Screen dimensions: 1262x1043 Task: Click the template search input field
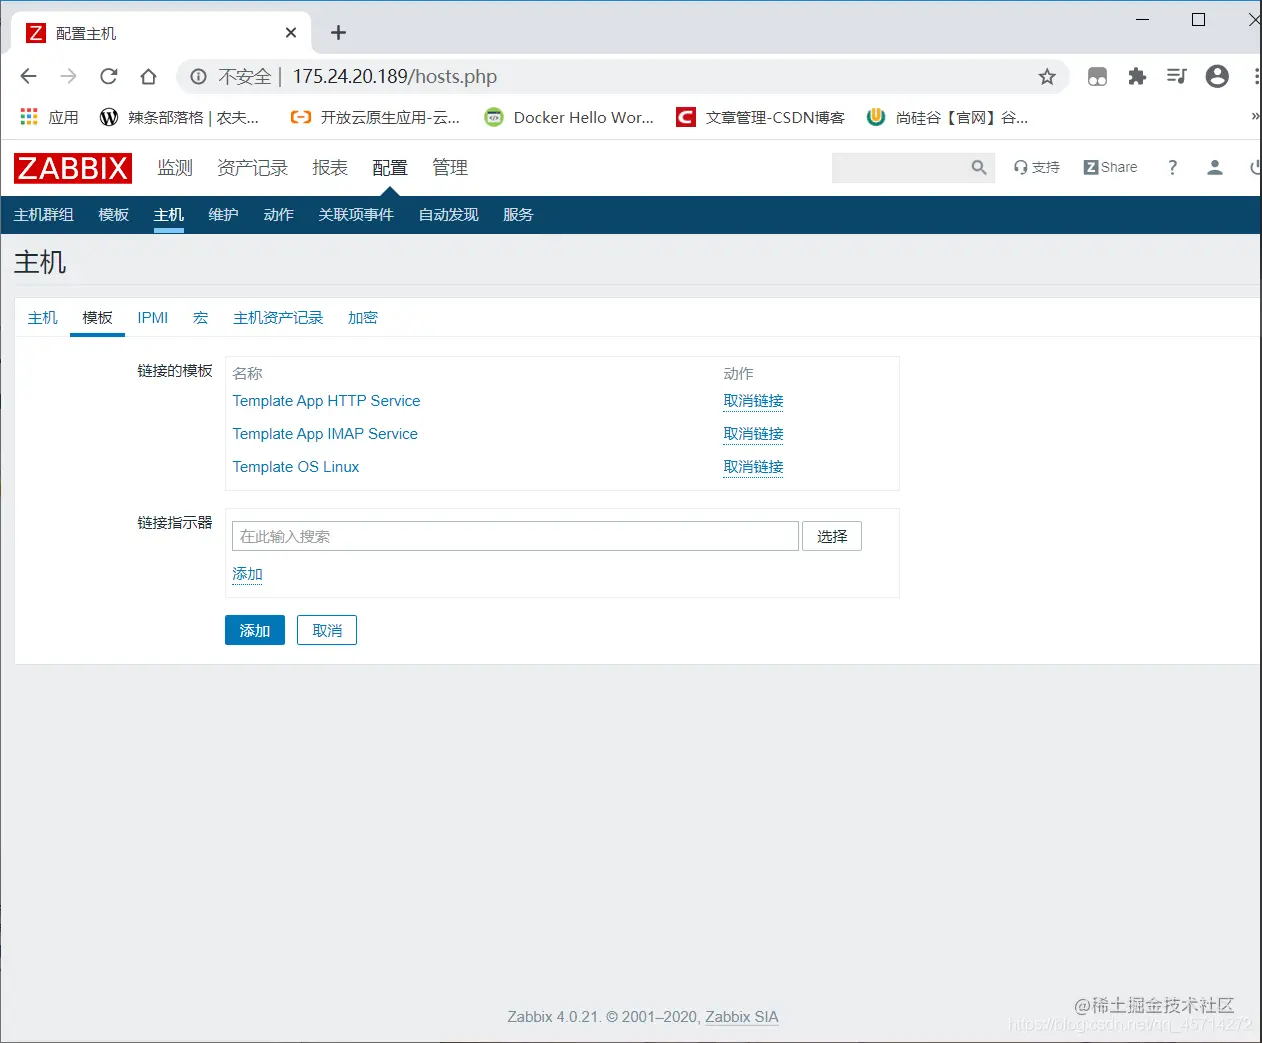coord(516,536)
